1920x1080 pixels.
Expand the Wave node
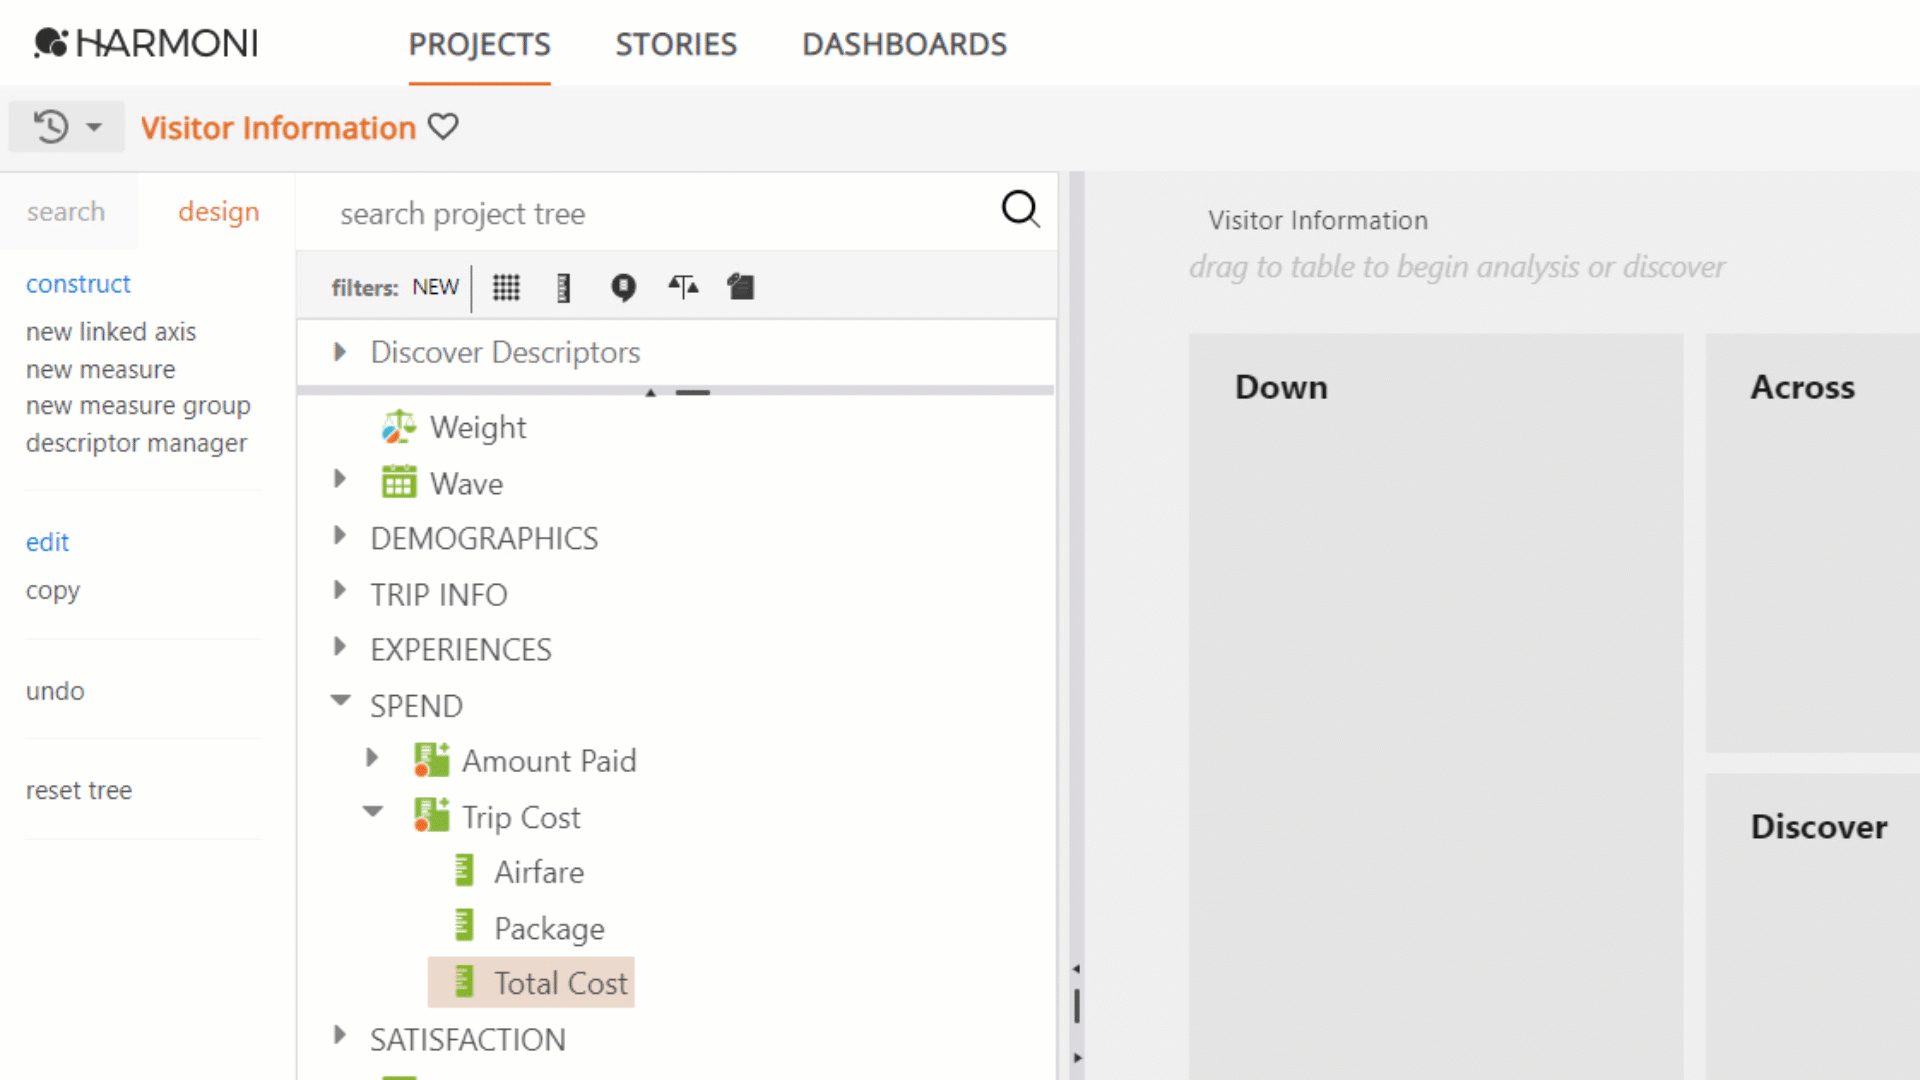(x=340, y=479)
